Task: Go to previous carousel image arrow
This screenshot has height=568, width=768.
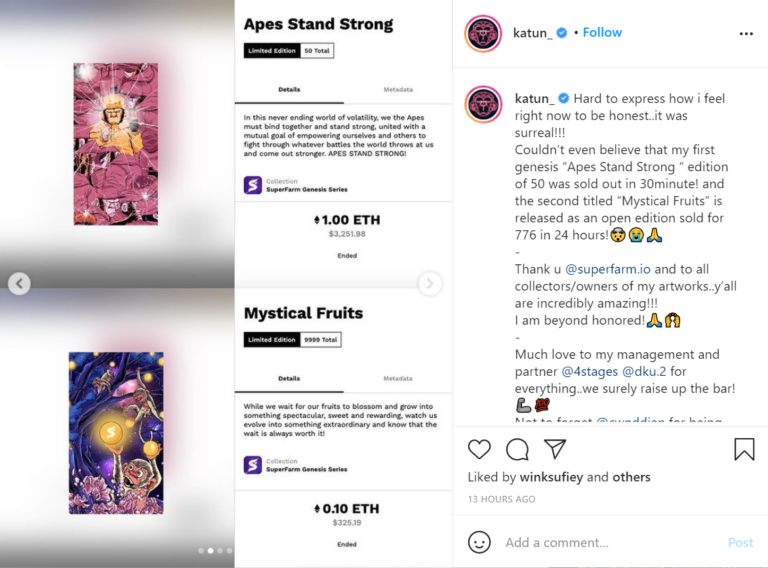Action: (x=19, y=284)
